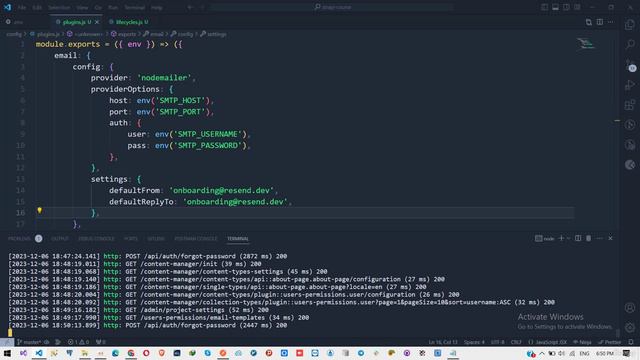Click the Prettier status bar item
Screen dimensions: 640x360
tap(610, 342)
